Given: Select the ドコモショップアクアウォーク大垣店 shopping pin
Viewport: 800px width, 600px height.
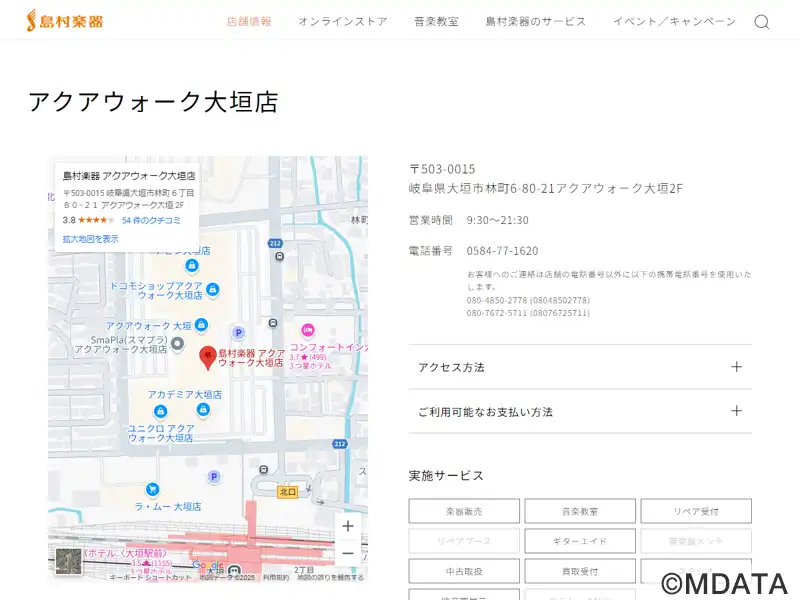Looking at the screenshot, I should click(213, 289).
